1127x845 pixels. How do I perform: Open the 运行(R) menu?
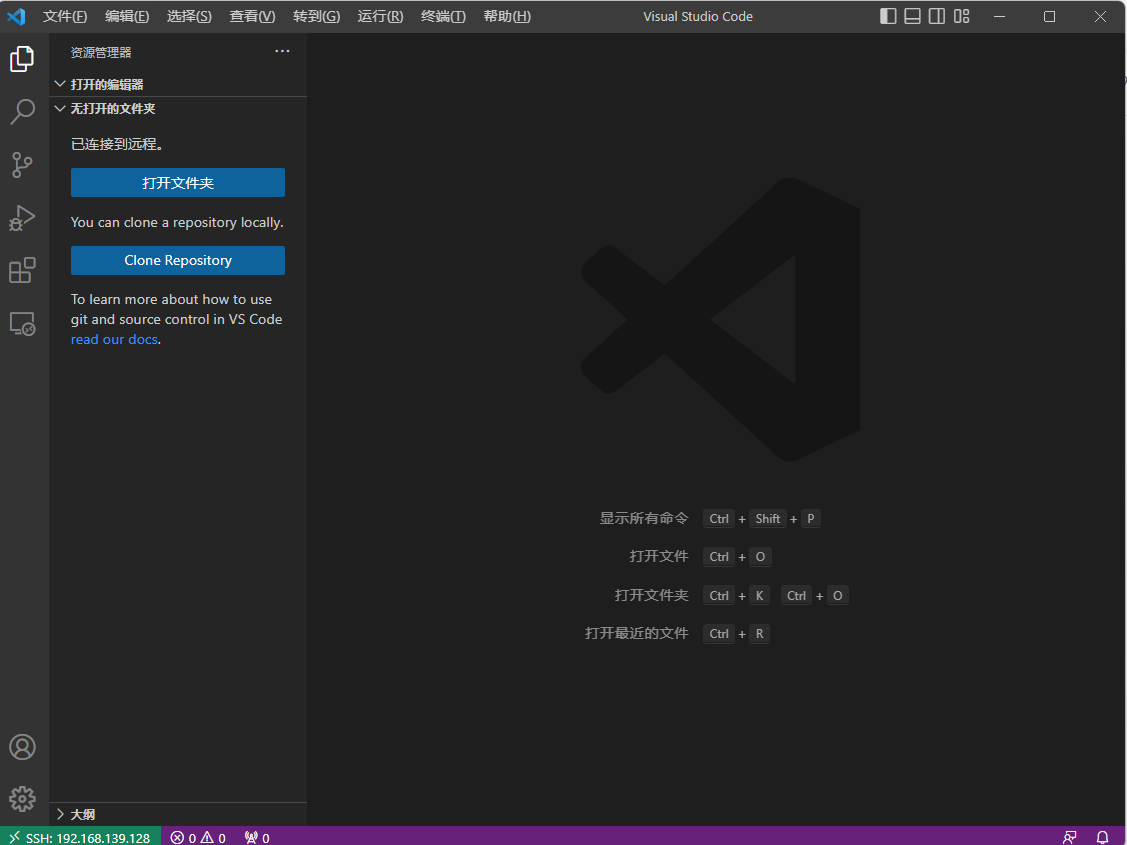tap(380, 16)
